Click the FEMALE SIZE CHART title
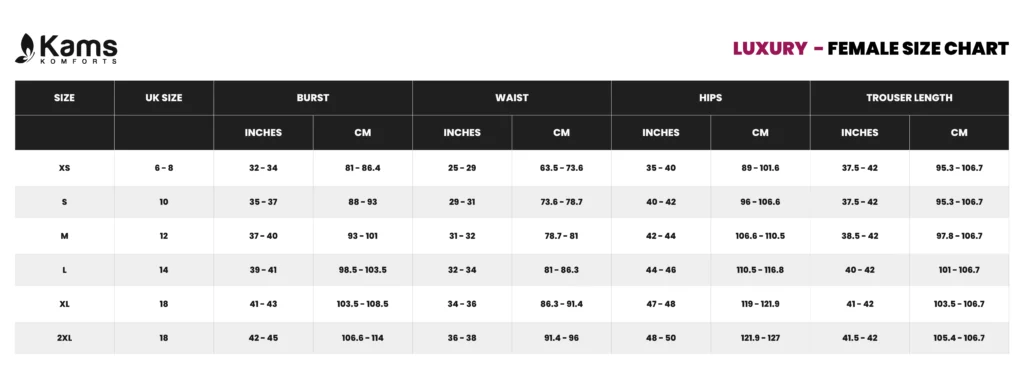Viewport: 1024px width, 369px height. pyautogui.click(x=918, y=49)
